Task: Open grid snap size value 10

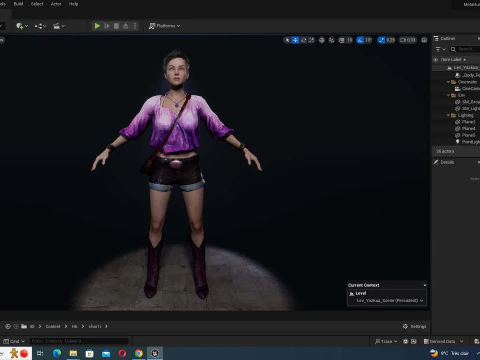Action: click(349, 40)
